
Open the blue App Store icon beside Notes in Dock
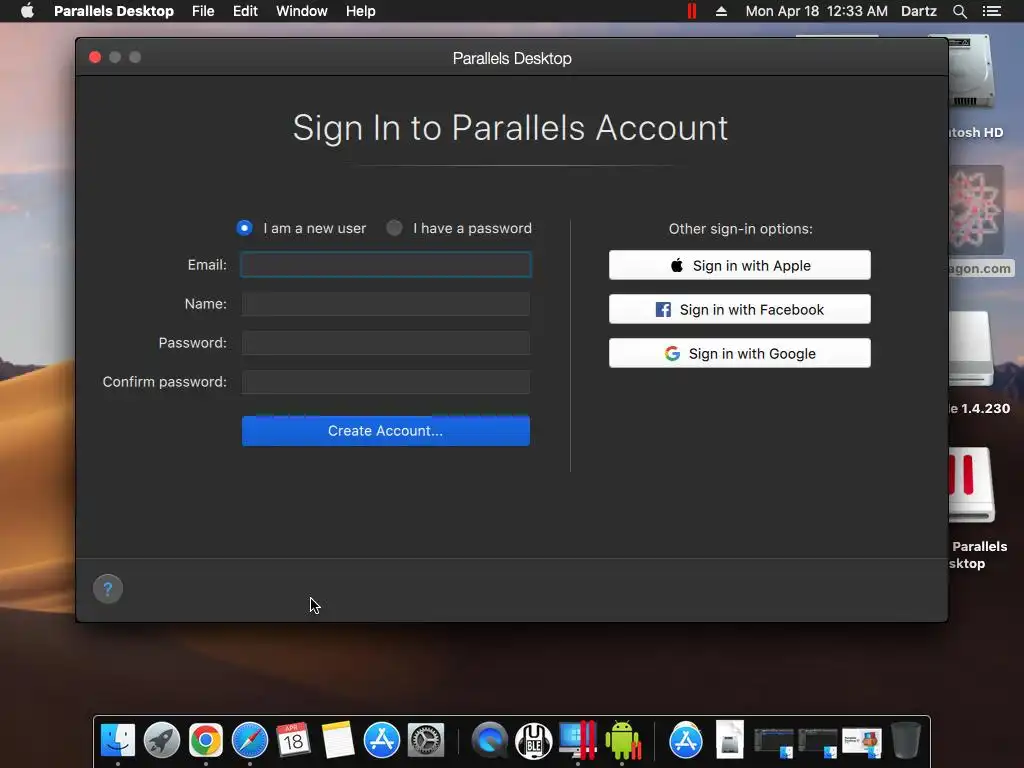coord(381,740)
